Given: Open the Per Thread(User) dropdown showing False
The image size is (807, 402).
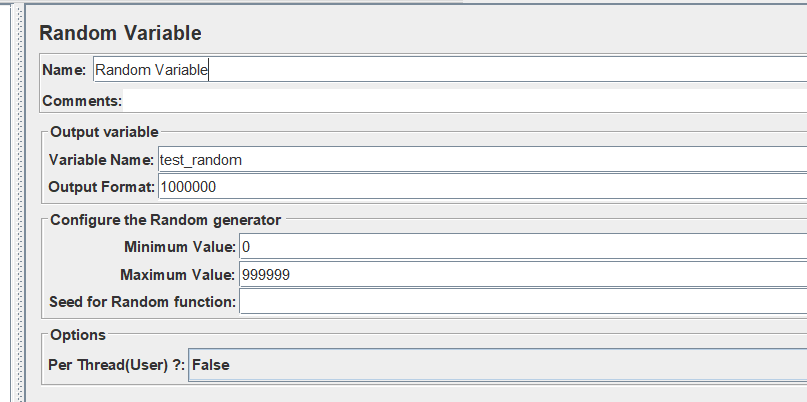Looking at the screenshot, I should tap(497, 365).
